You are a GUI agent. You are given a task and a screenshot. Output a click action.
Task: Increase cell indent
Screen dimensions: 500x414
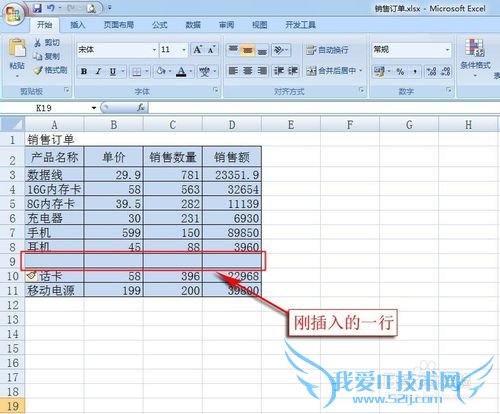(x=292, y=71)
